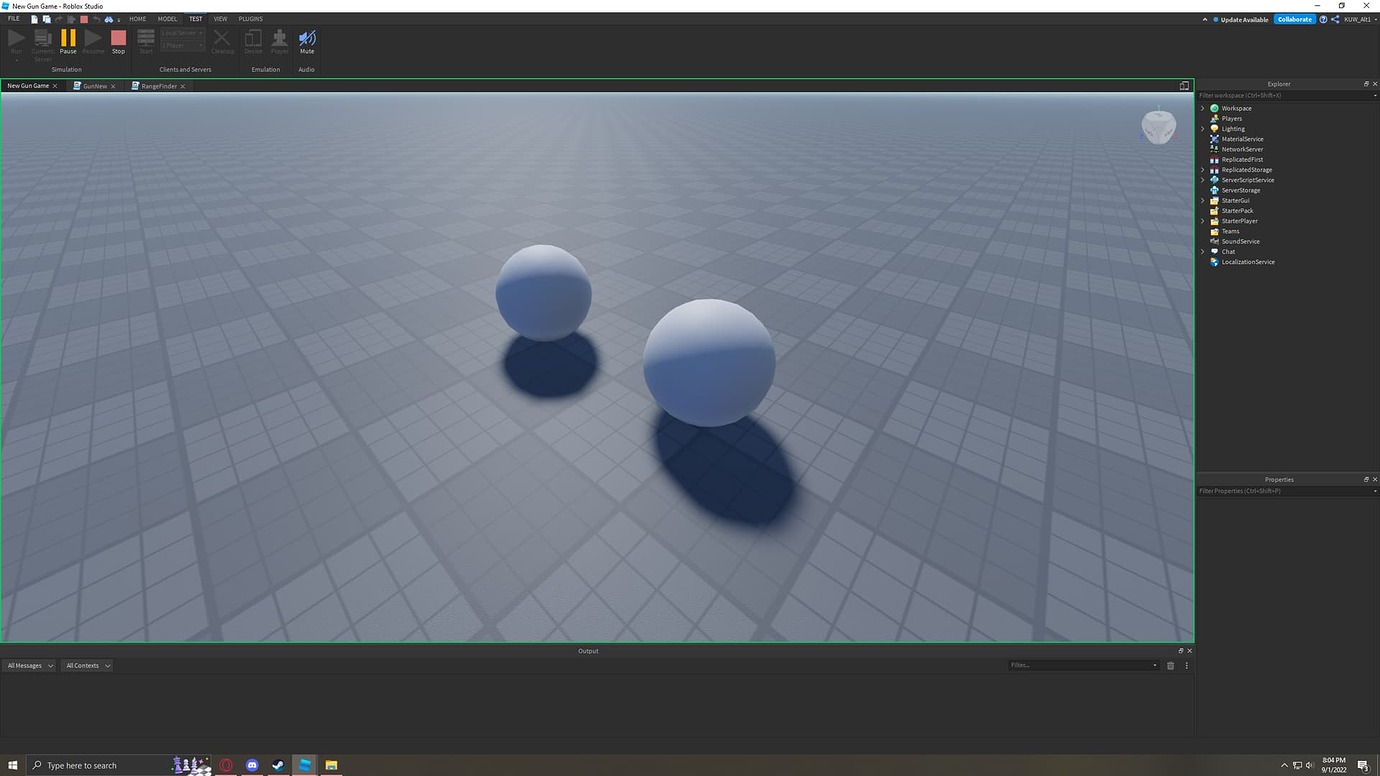Click the Lighting service icon

tap(1213, 128)
